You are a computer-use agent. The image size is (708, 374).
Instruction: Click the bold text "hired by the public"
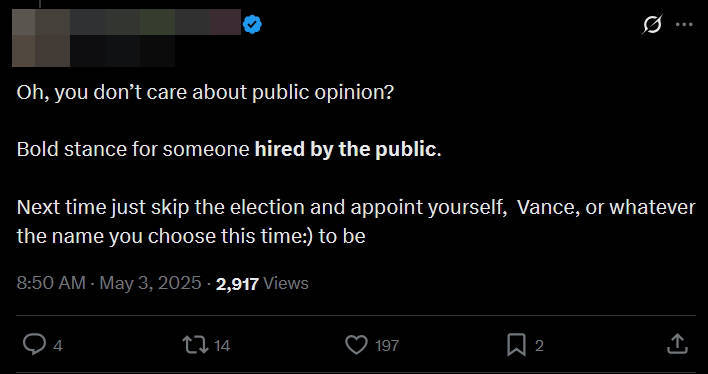[x=346, y=150]
